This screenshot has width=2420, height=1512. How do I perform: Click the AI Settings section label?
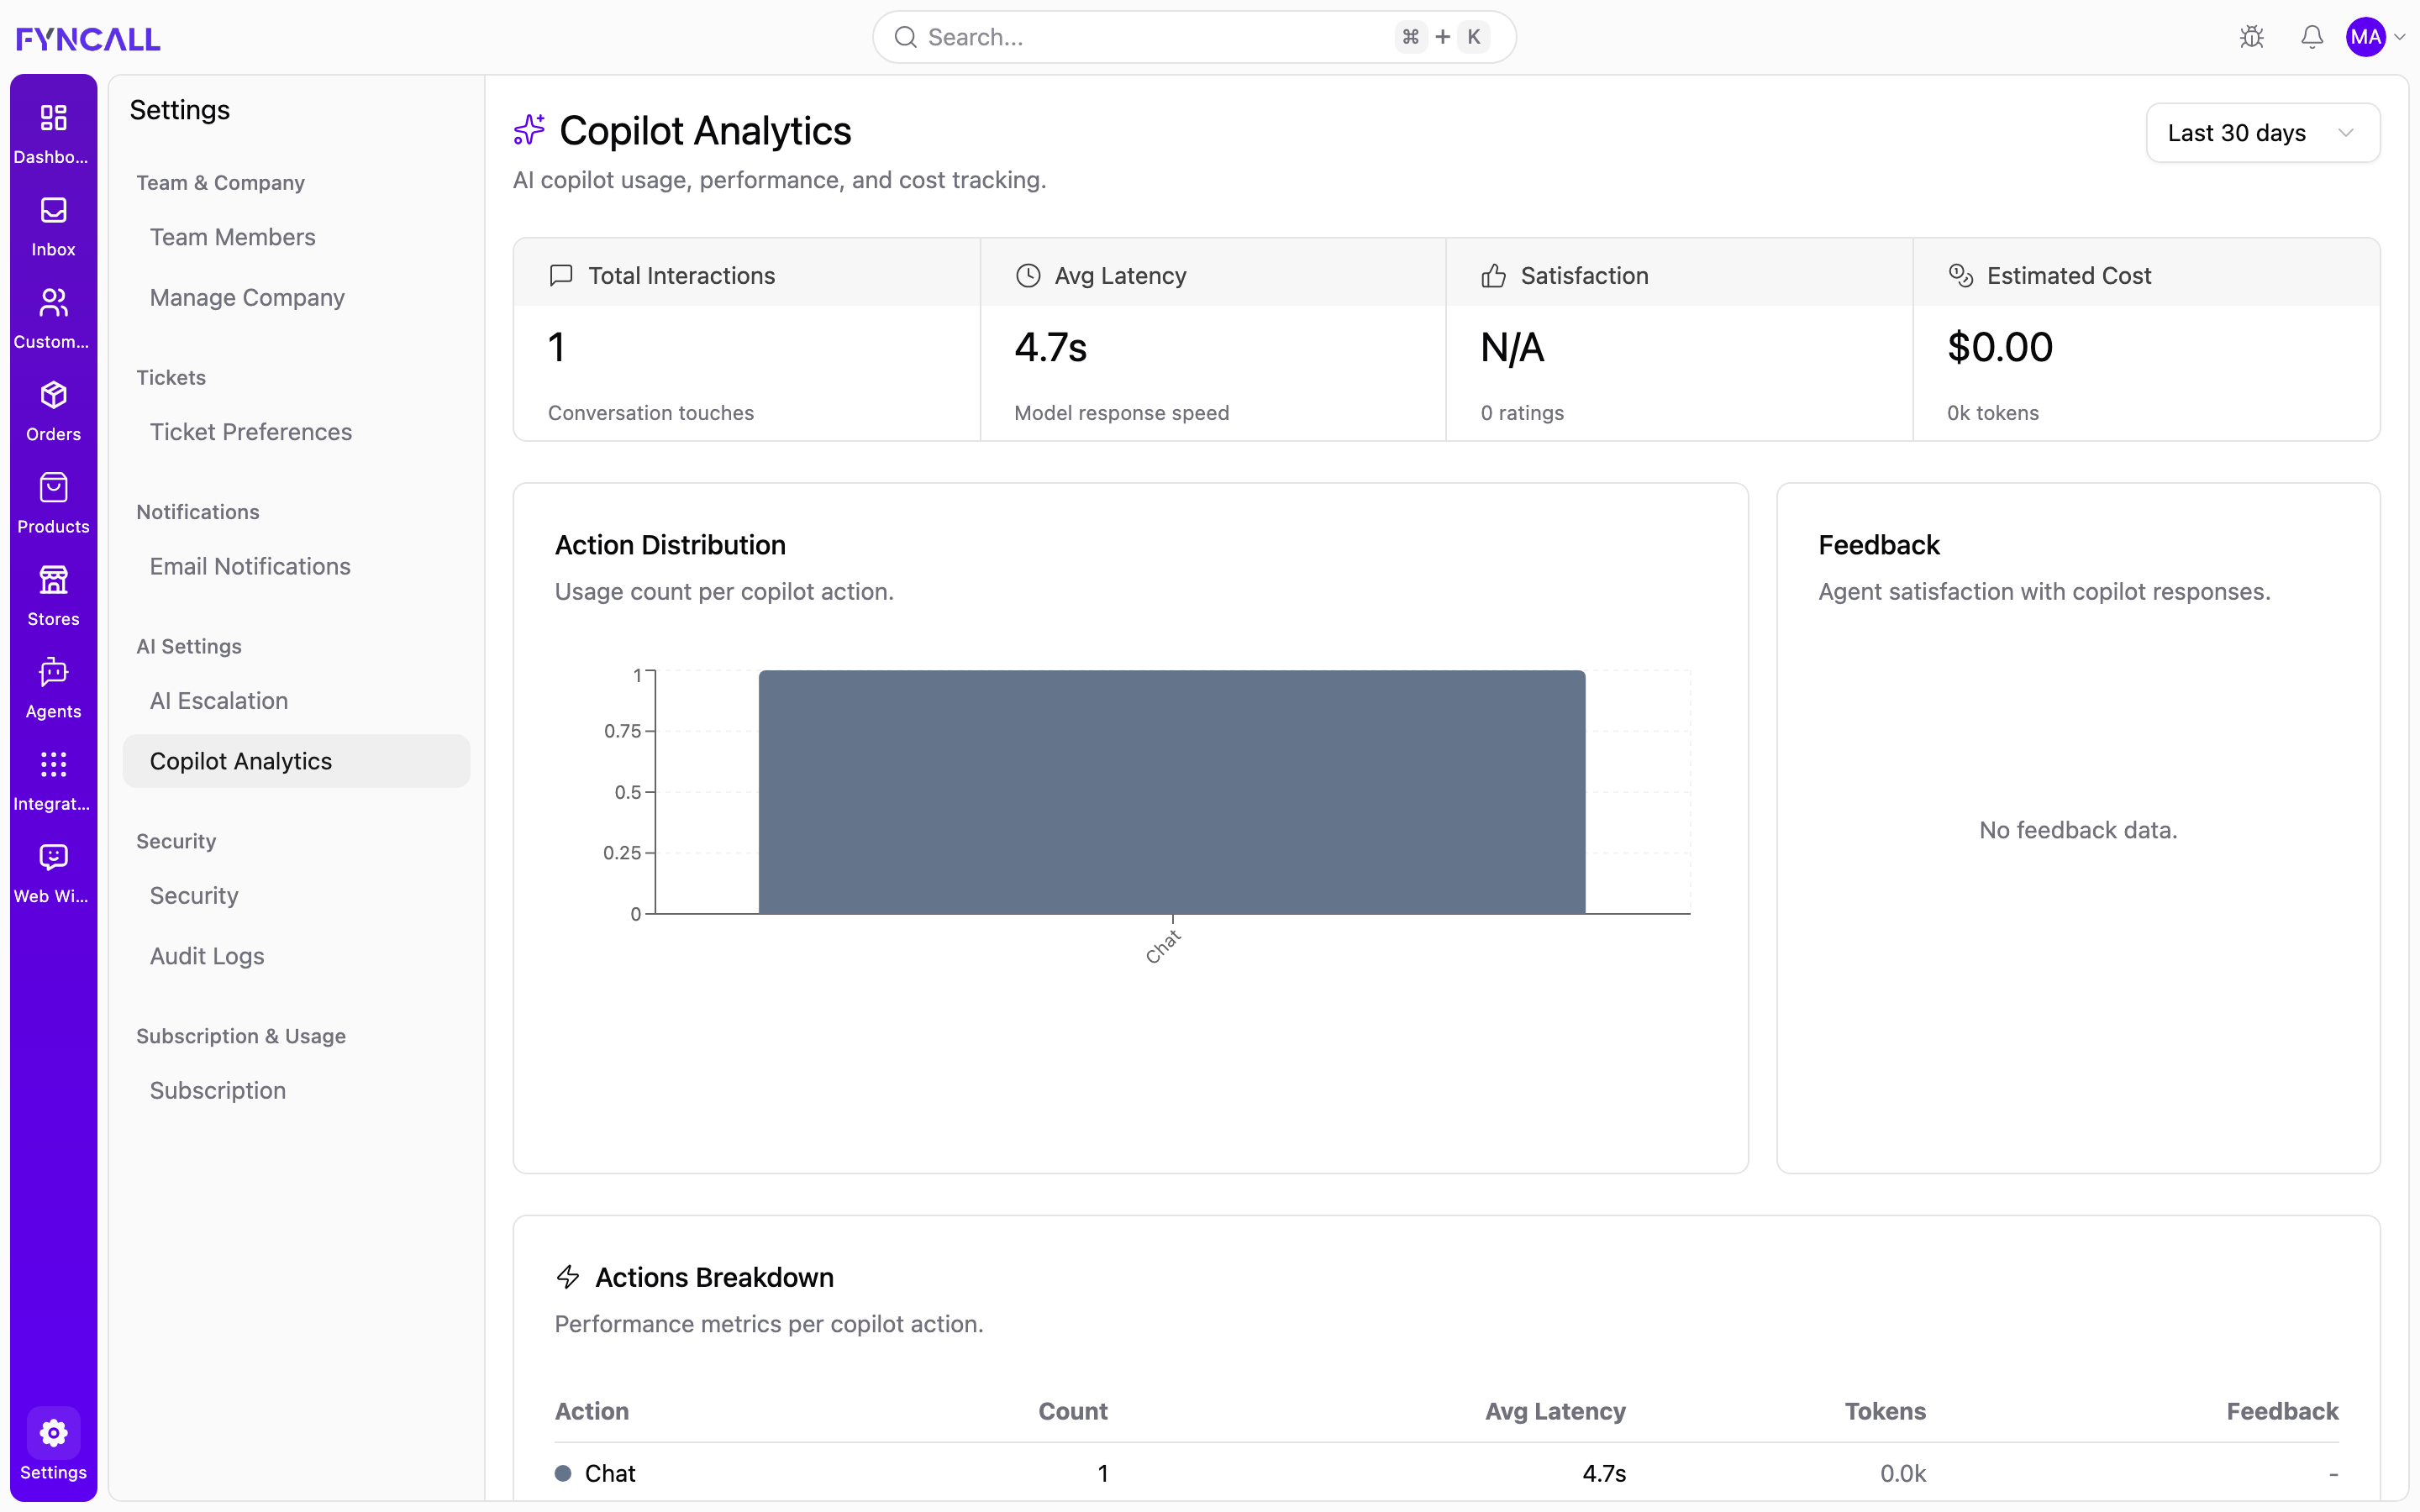pos(189,646)
